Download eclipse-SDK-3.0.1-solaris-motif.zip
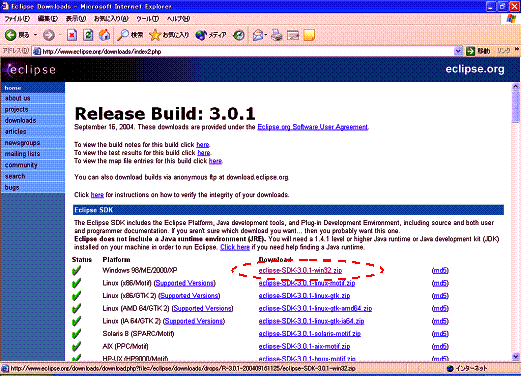 click(310, 334)
